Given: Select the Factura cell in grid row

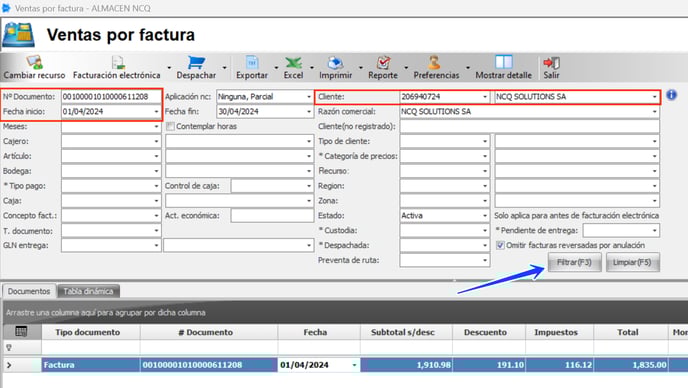Looking at the screenshot, I should (x=91, y=365).
